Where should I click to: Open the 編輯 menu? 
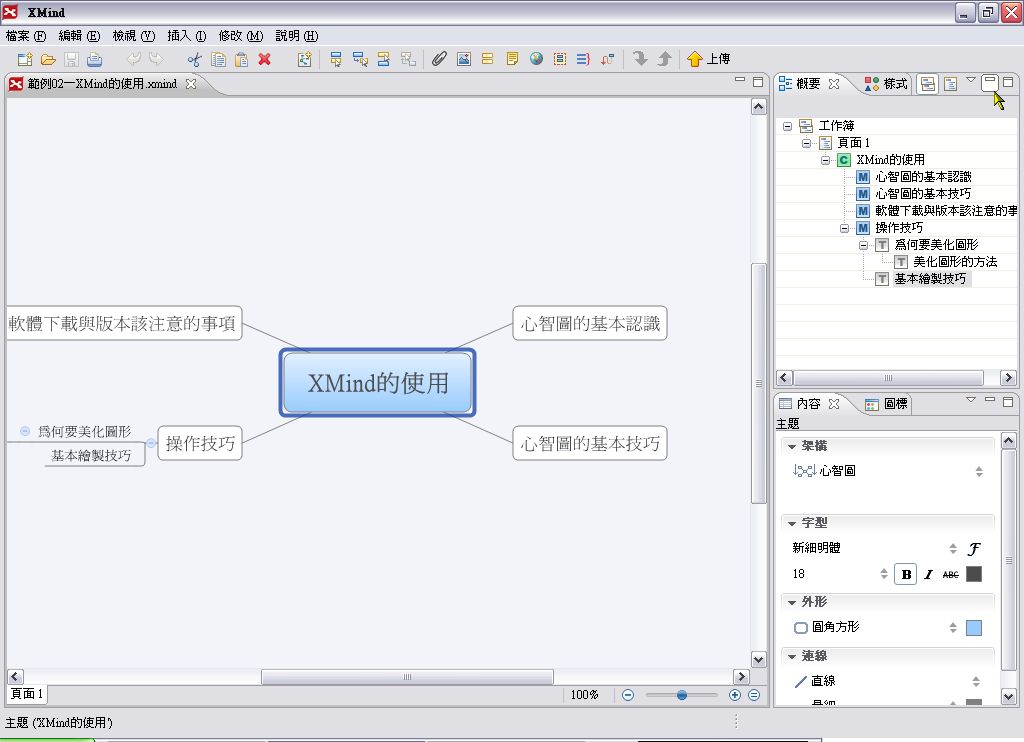(x=79, y=36)
